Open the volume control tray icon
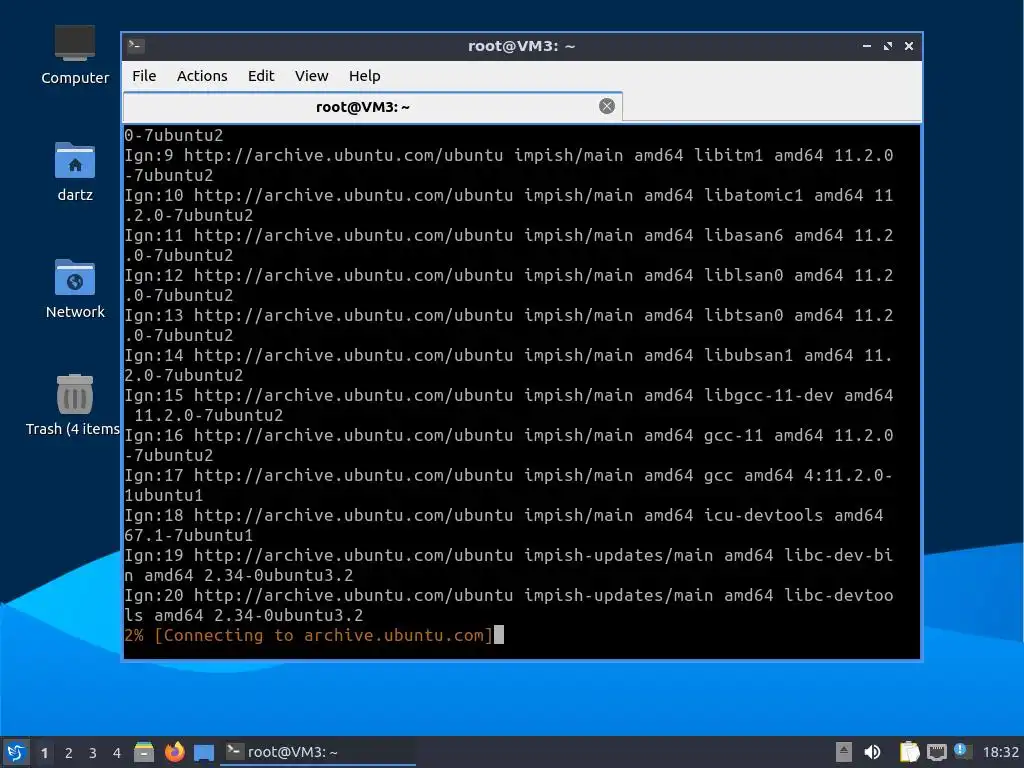This screenshot has height=768, width=1024. point(872,752)
